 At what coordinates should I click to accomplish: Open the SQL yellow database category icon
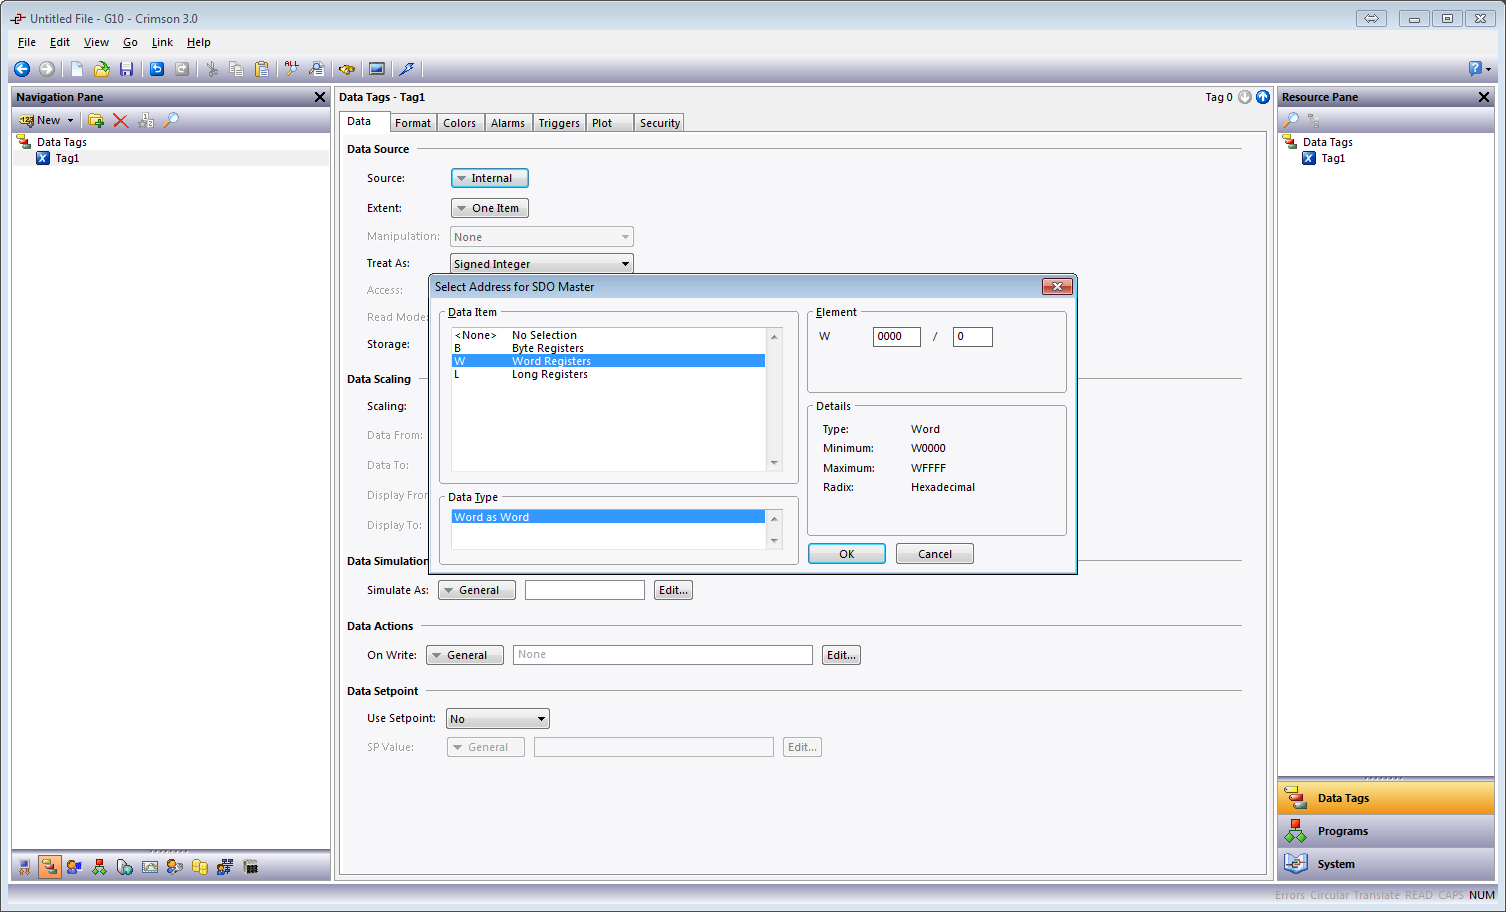tap(200, 867)
